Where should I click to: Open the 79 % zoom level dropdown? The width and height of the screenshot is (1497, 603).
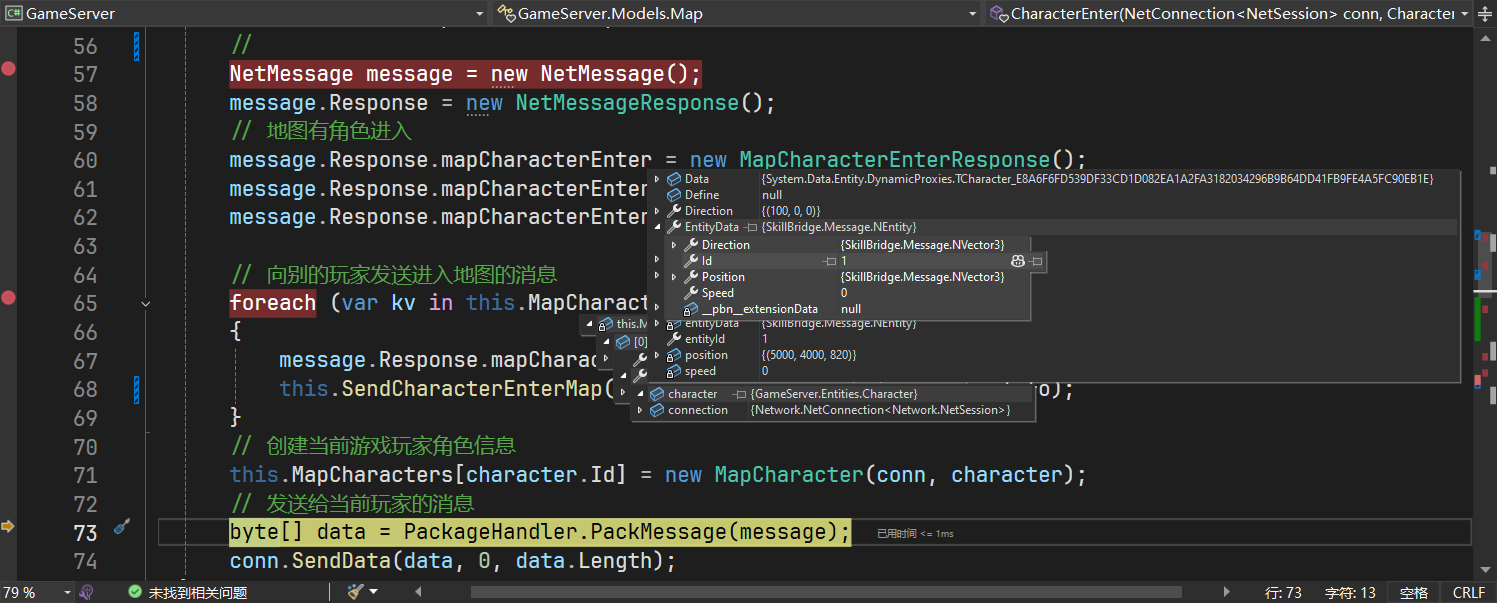click(x=67, y=592)
